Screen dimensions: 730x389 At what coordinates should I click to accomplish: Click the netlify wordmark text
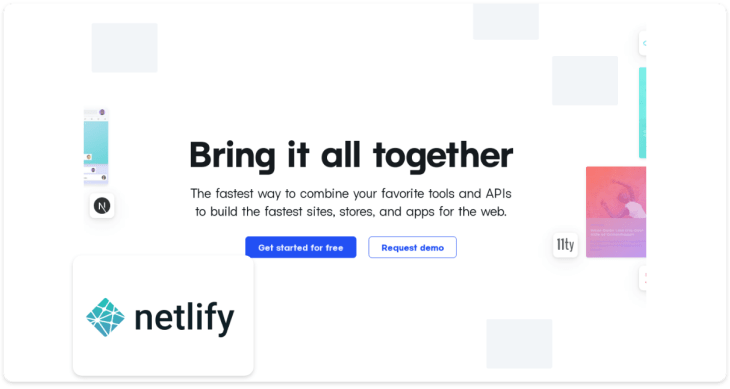click(184, 319)
